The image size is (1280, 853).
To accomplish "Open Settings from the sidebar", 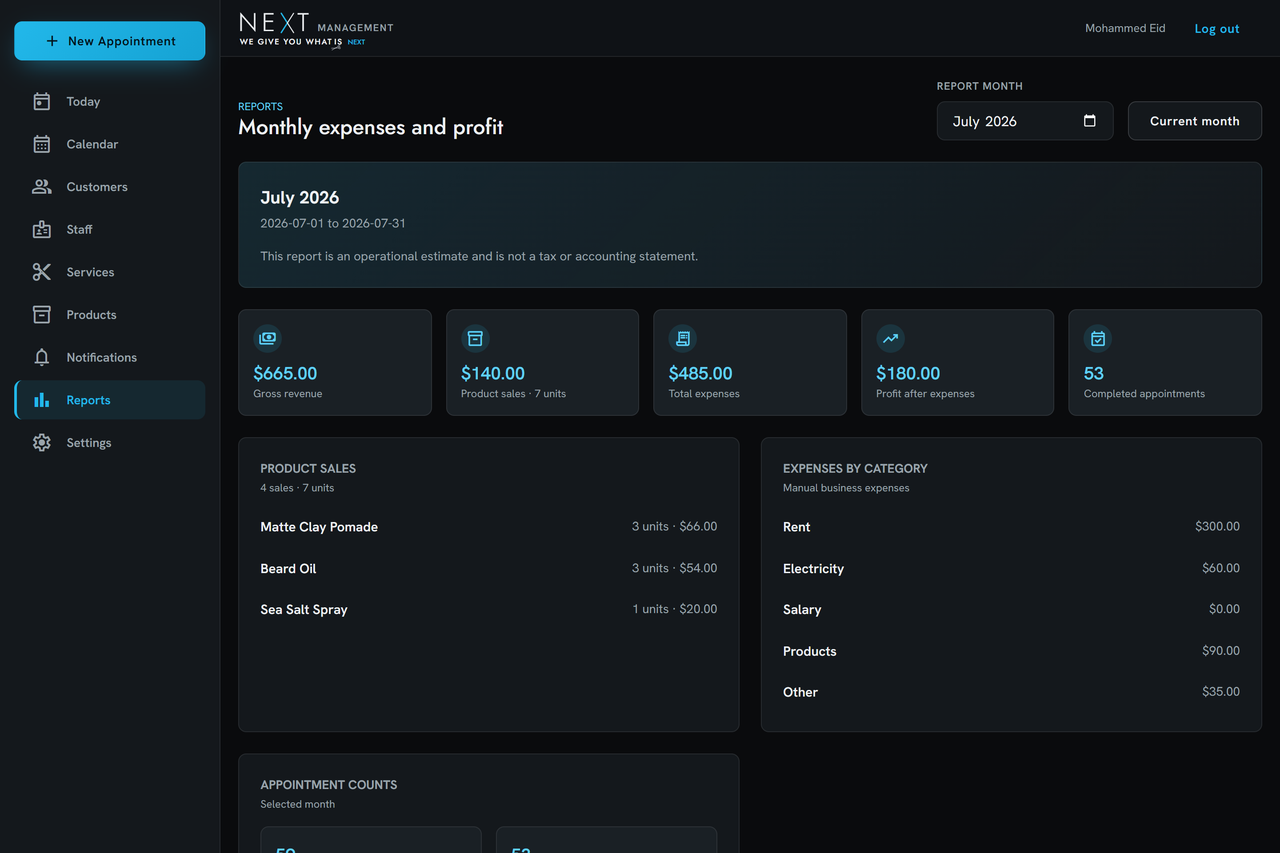I will pyautogui.click(x=110, y=443).
